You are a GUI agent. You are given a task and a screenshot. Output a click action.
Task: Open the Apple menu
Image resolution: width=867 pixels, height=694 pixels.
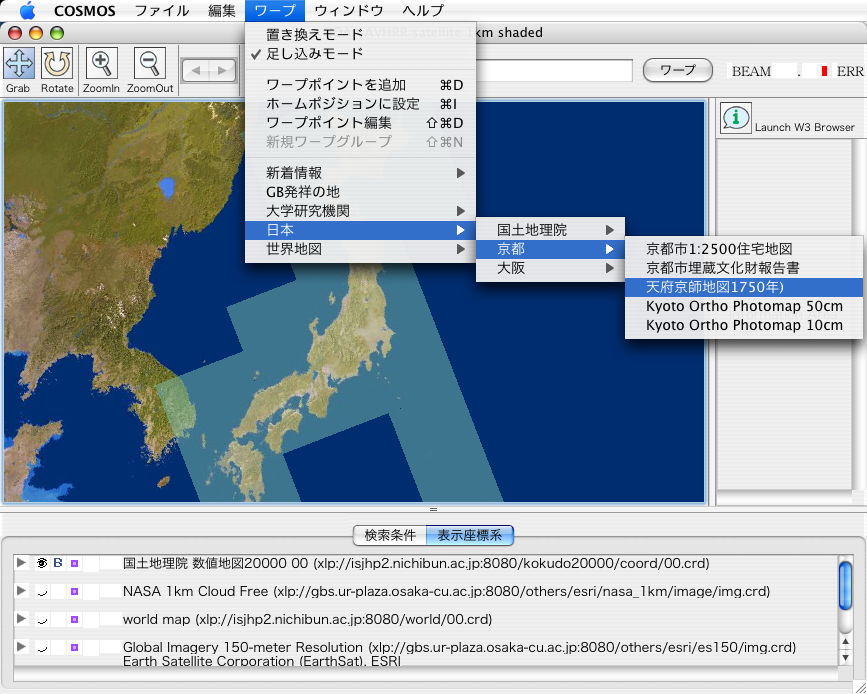(26, 12)
